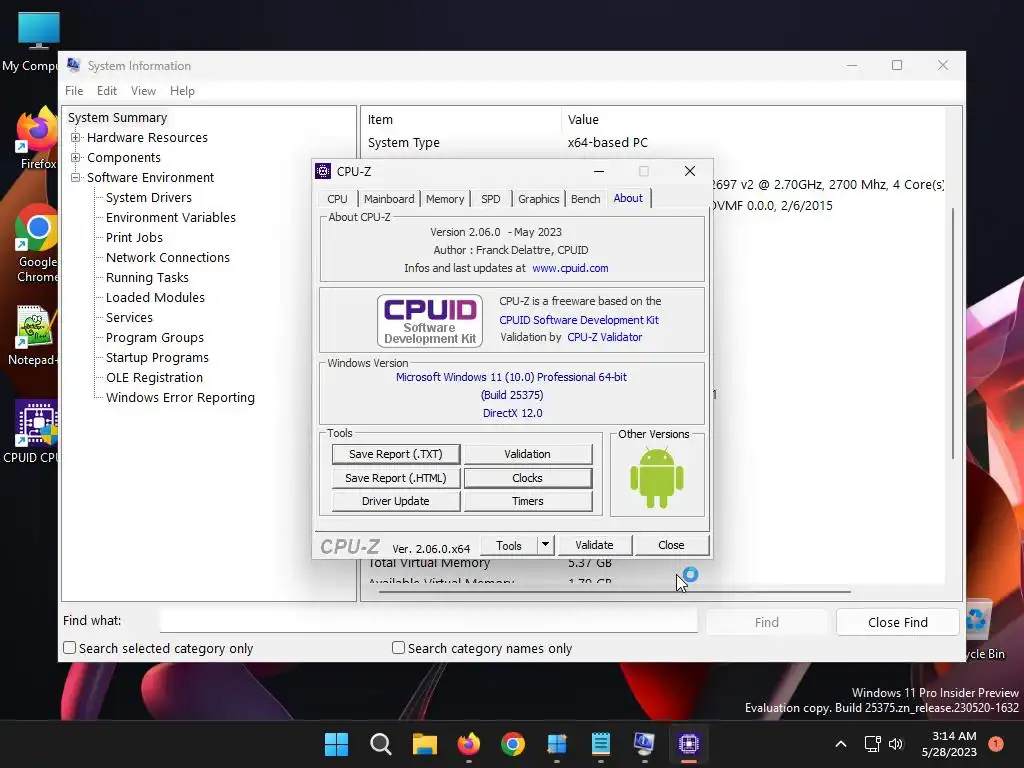This screenshot has height=768, width=1024.
Task: Open network settings tray icon
Action: pyautogui.click(x=872, y=744)
